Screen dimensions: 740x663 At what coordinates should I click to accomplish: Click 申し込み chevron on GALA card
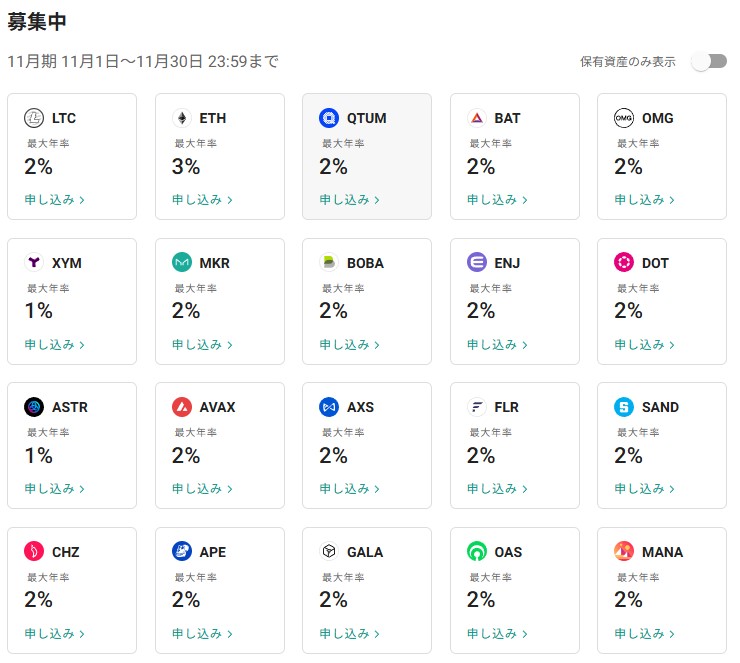pyautogui.click(x=377, y=634)
